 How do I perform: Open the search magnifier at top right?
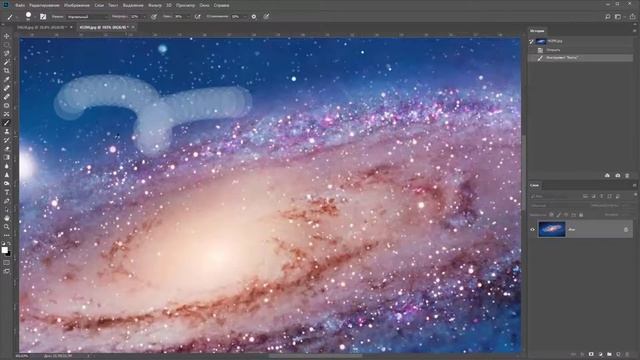coord(608,17)
